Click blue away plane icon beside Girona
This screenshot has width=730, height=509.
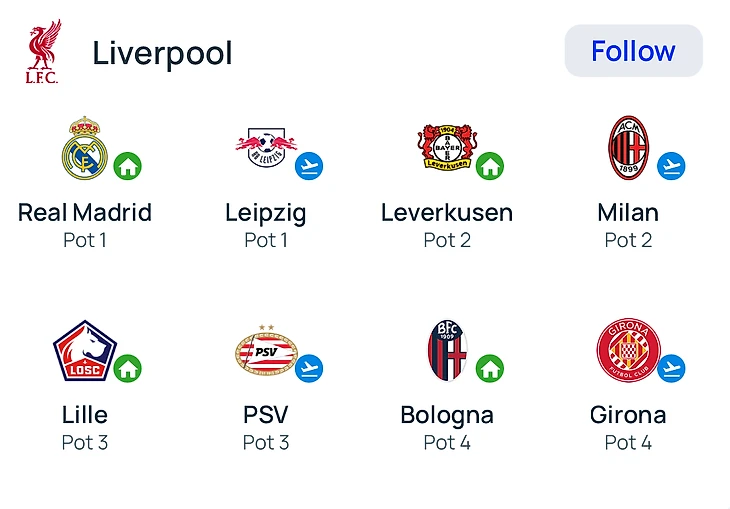[x=671, y=368]
